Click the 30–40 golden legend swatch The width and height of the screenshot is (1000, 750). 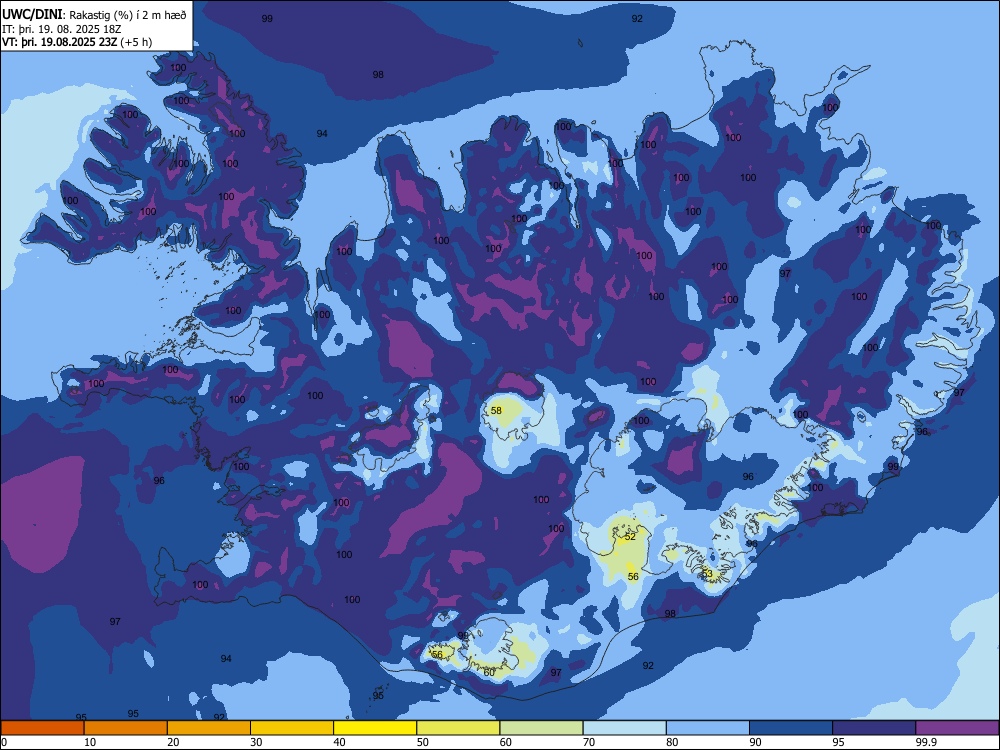click(x=292, y=728)
